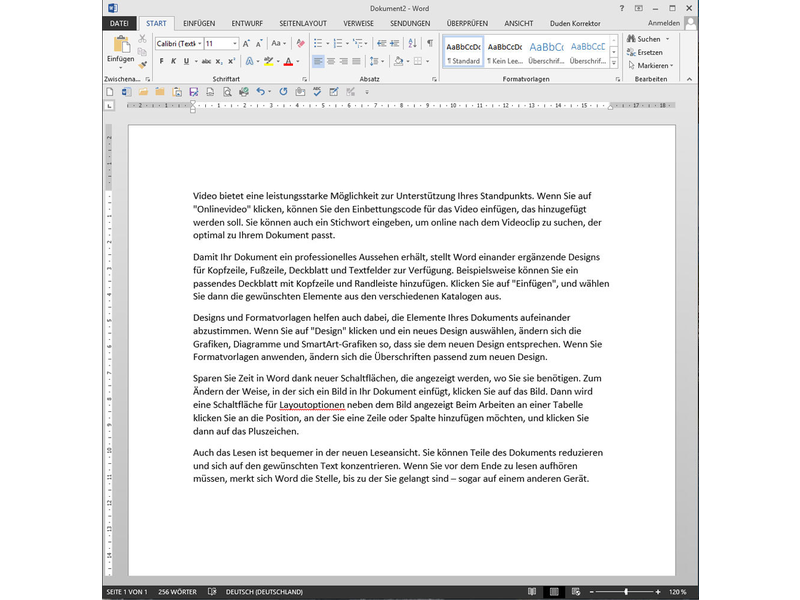The height and width of the screenshot is (600, 800).
Task: Click the zoom slider handle
Action: [x=626, y=592]
